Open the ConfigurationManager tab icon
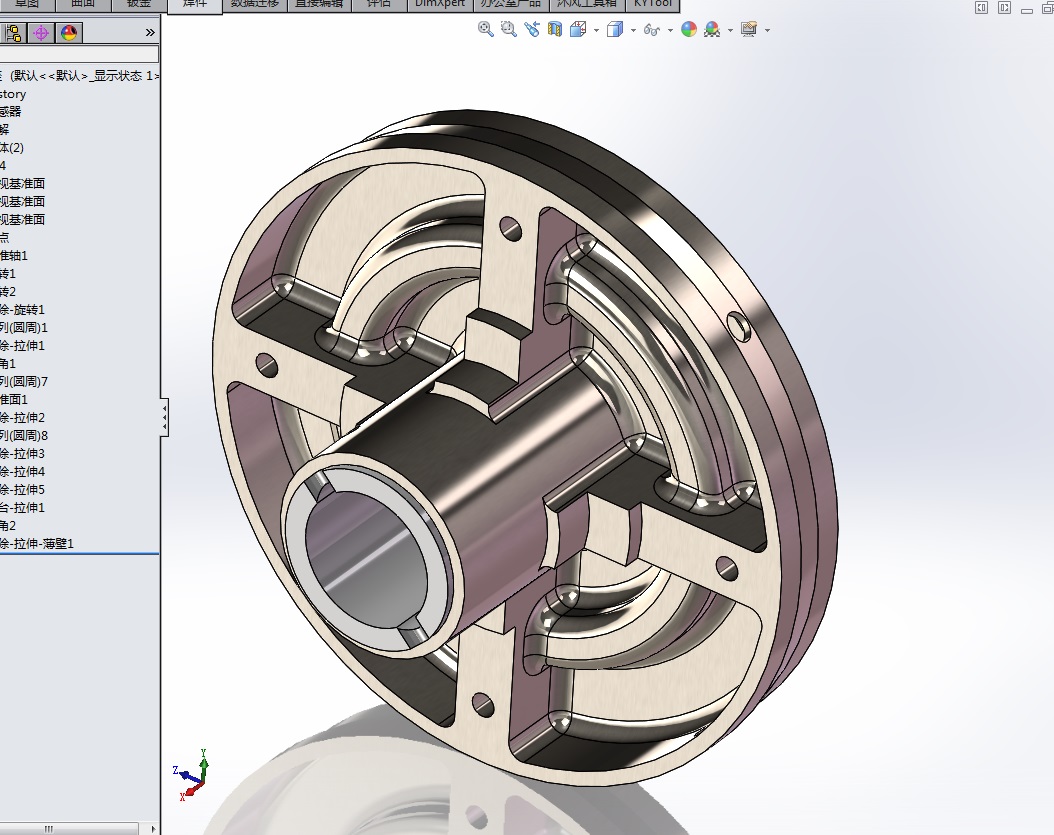The height and width of the screenshot is (835, 1054). click(x=13, y=32)
